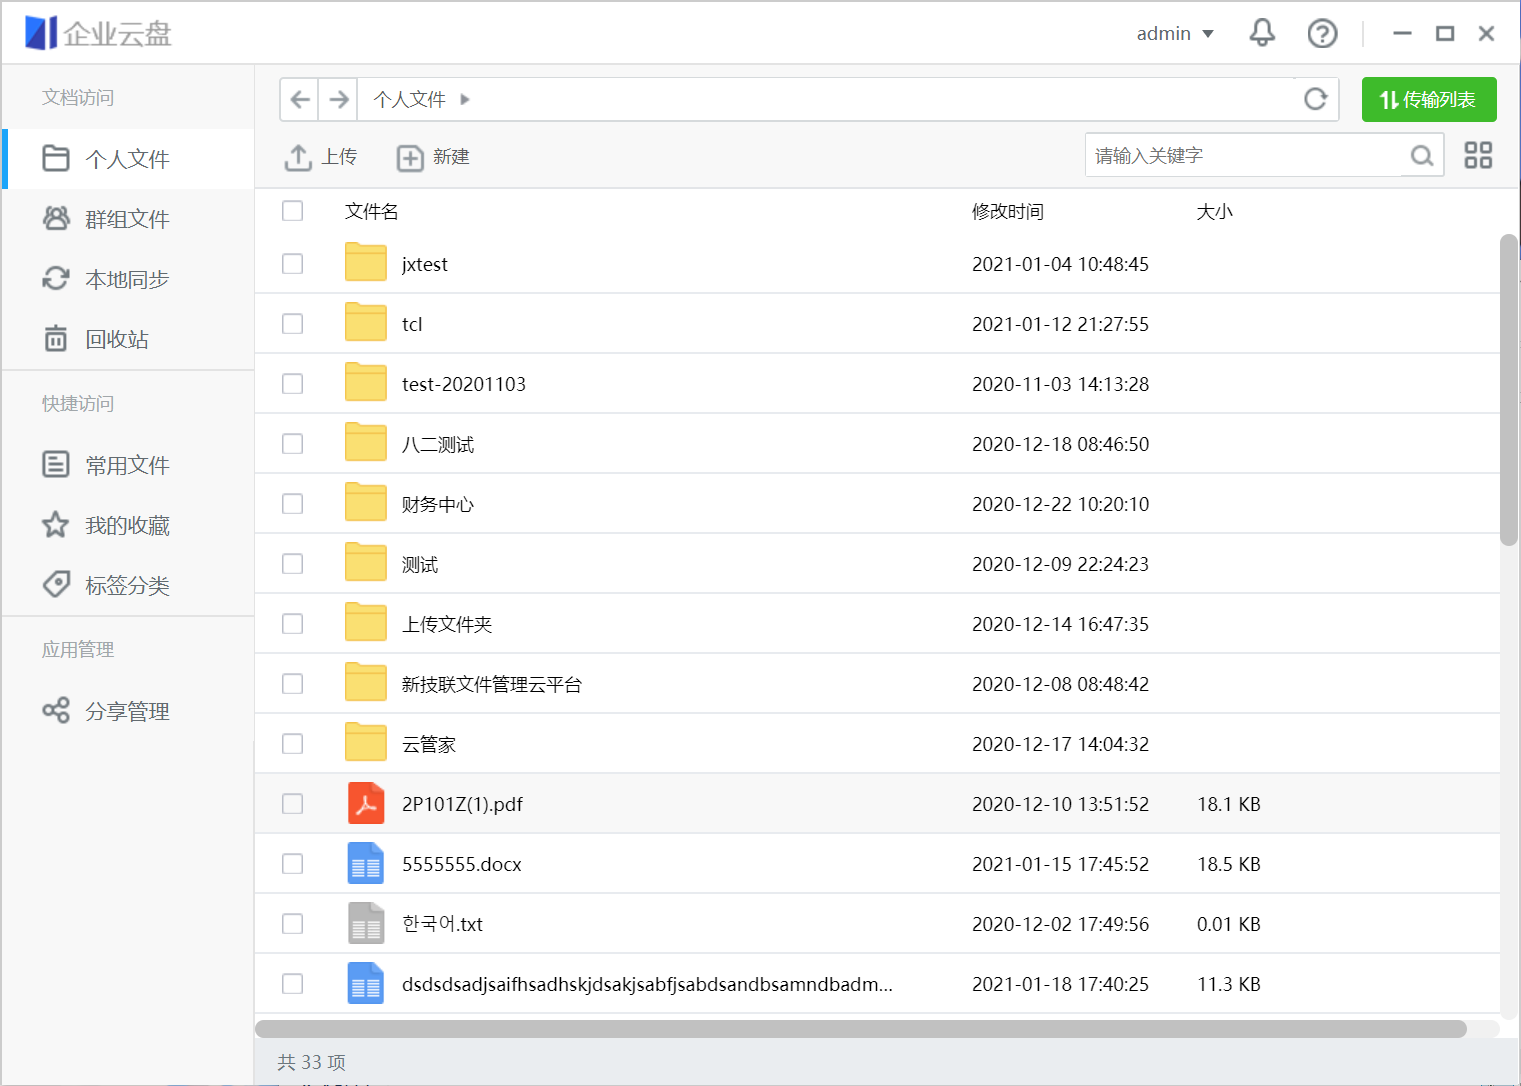Viewport: 1521px width, 1086px height.
Task: Click the dsdsdsadj... docx file icon
Action: (366, 983)
